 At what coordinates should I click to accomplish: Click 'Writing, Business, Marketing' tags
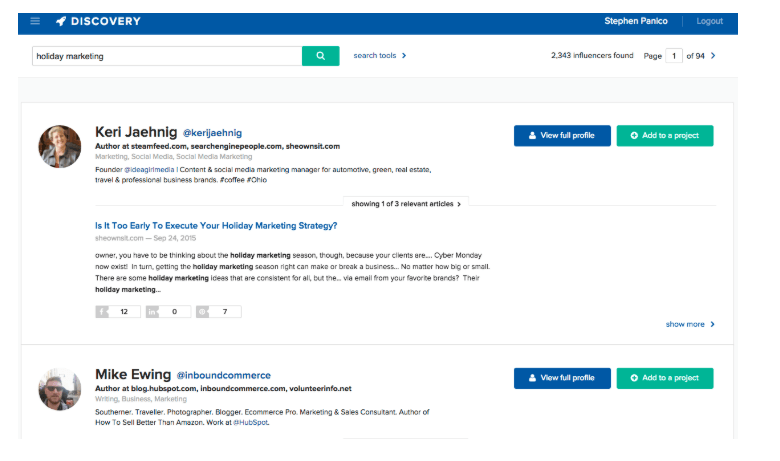pos(141,399)
